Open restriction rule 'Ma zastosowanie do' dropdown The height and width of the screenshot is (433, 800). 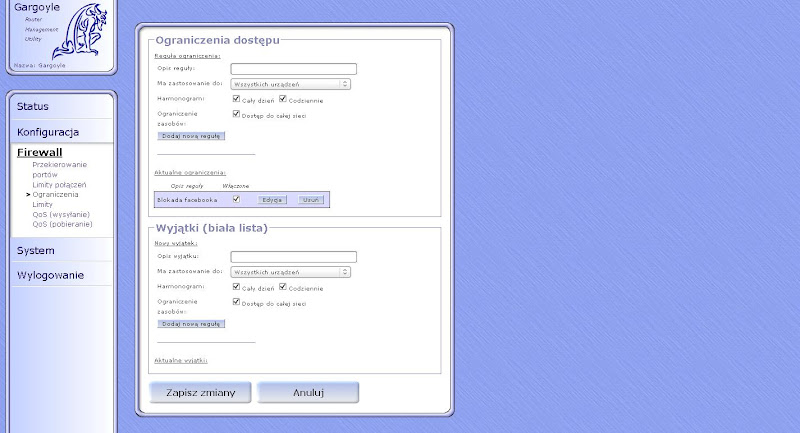tap(290, 84)
